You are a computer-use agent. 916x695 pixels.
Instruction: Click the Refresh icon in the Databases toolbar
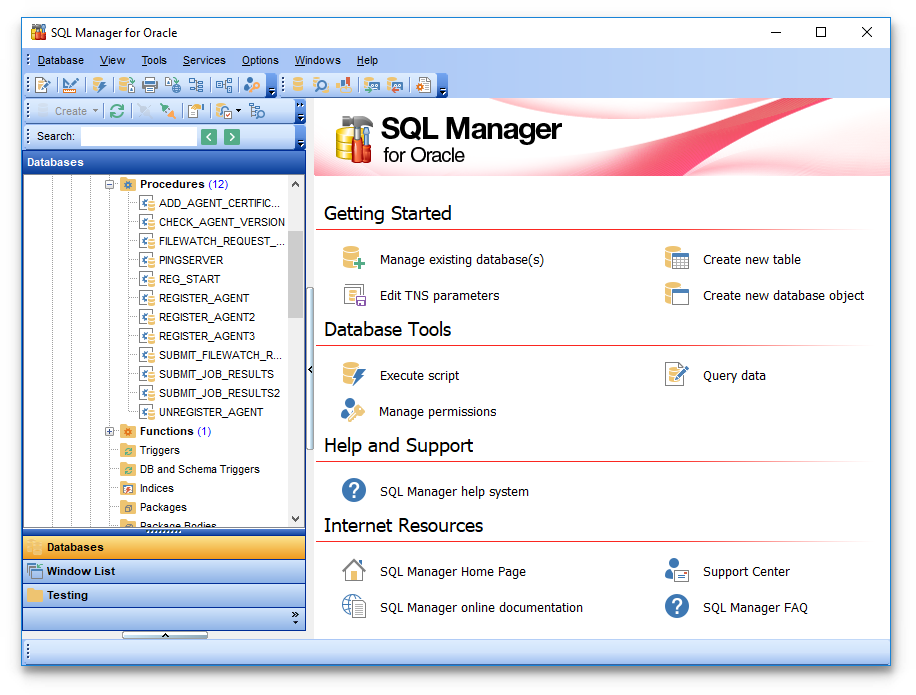pyautogui.click(x=117, y=111)
